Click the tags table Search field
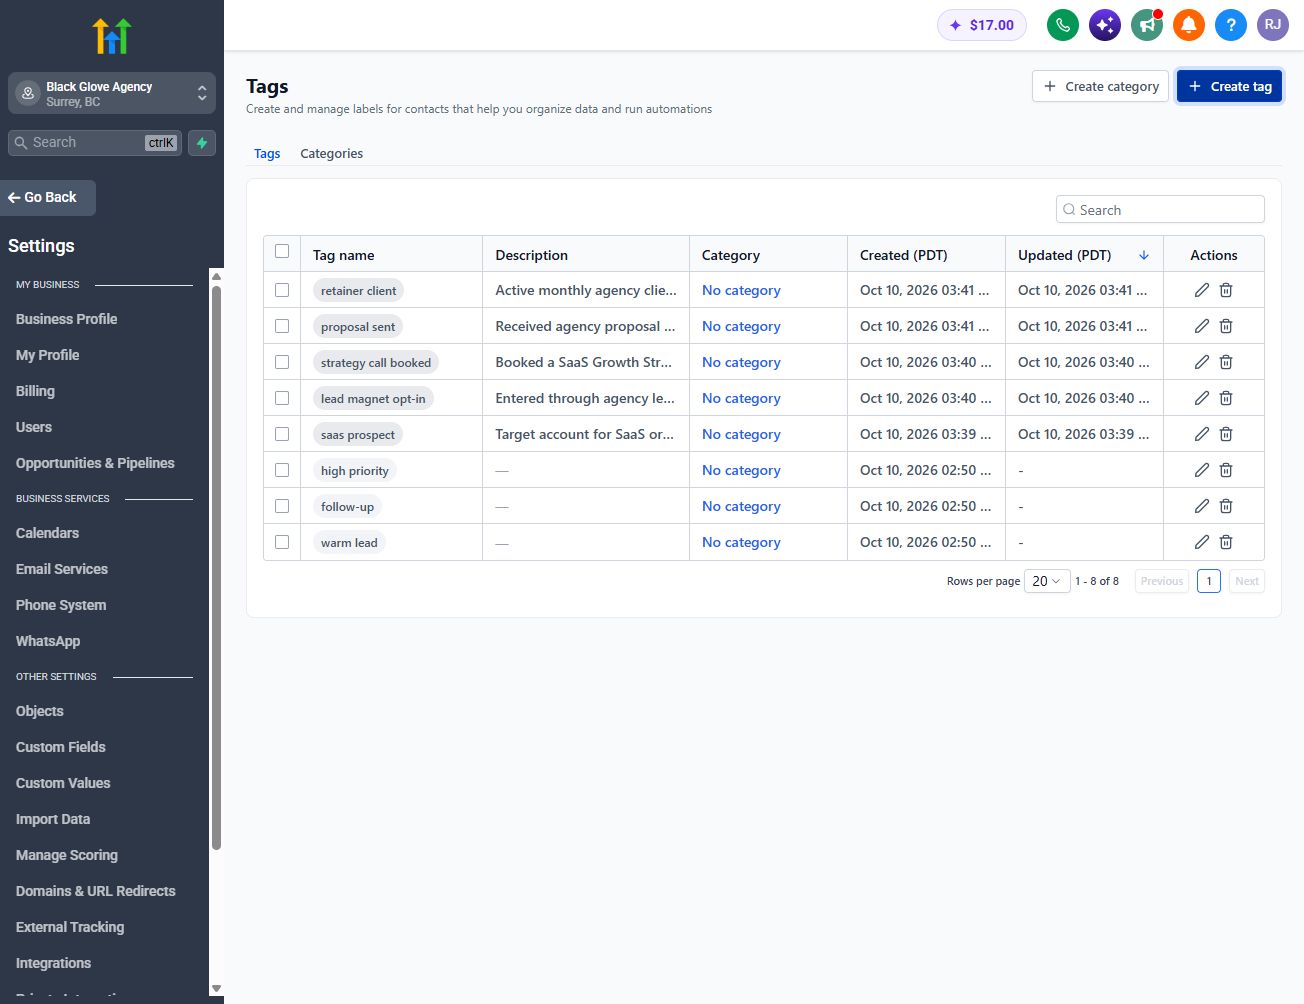1304x1004 pixels. [x=1160, y=210]
